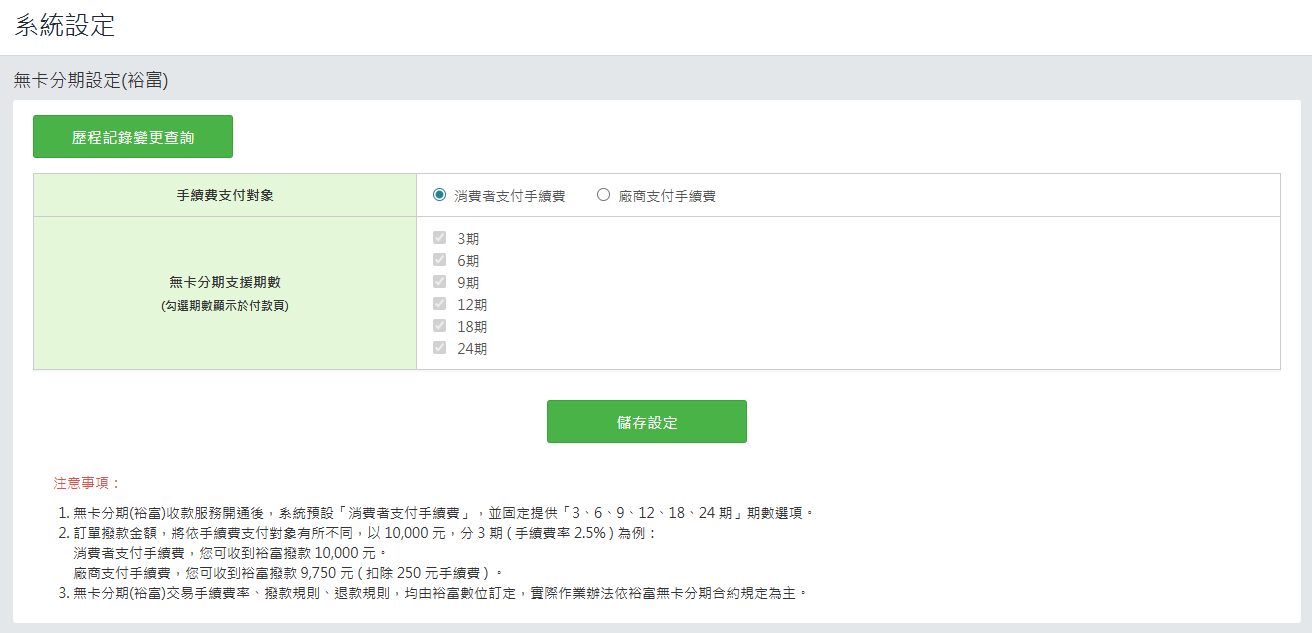Click note 3 about 交易手續費率 rules
The width and height of the screenshot is (1312, 633).
pyautogui.click(x=440, y=593)
